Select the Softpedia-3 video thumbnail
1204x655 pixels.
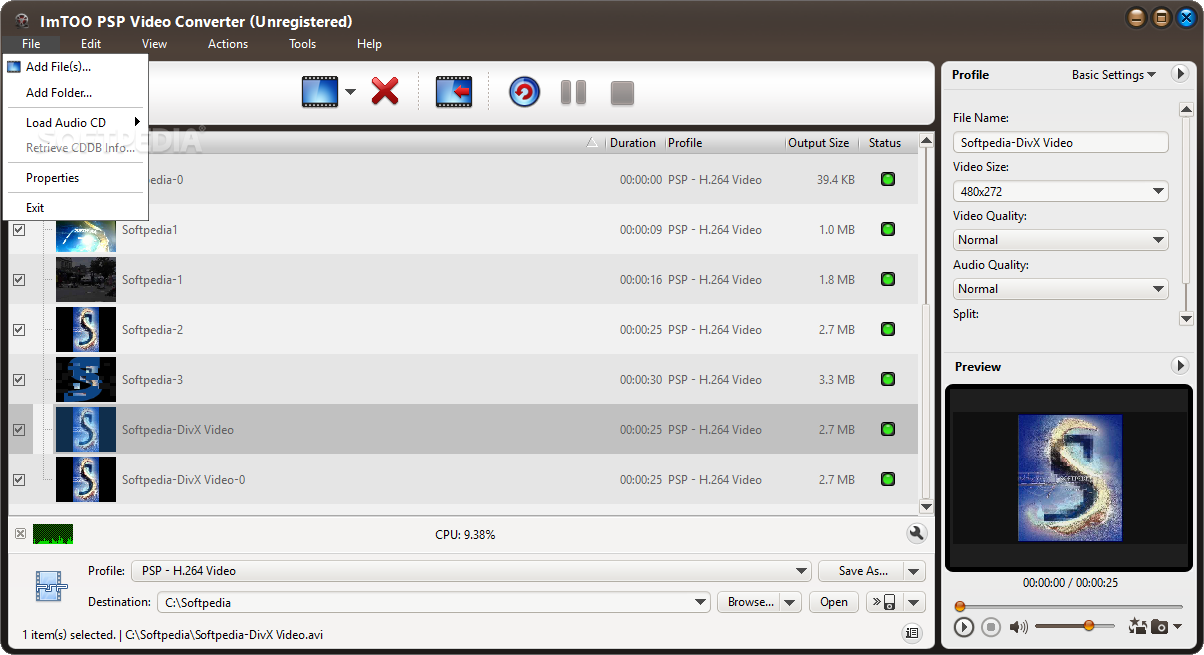[x=86, y=379]
